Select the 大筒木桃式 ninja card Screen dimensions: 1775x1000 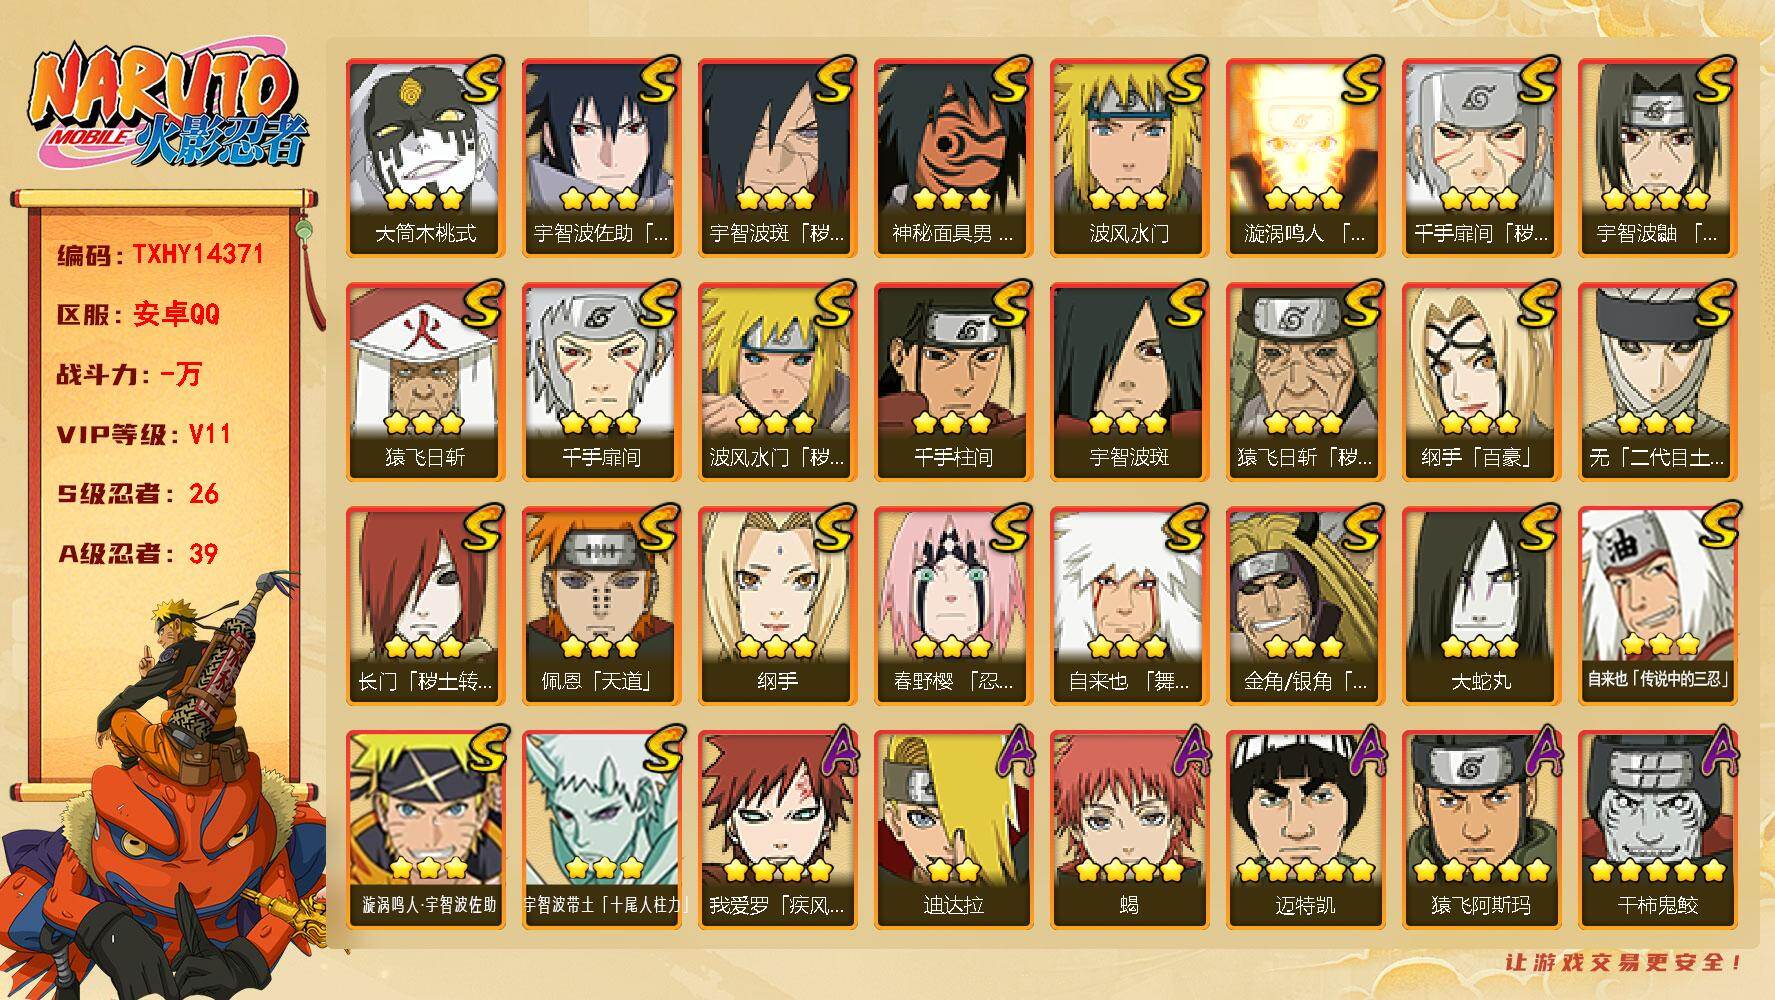[x=425, y=158]
